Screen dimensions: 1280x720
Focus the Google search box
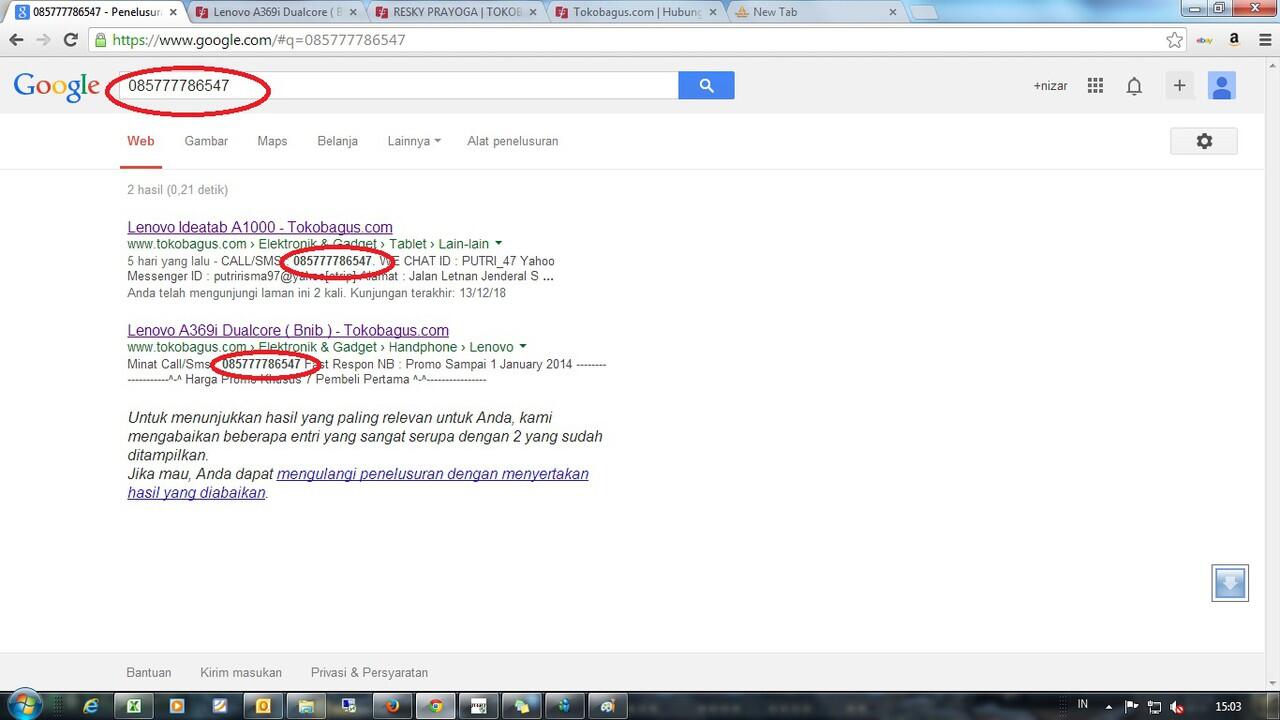(398, 85)
